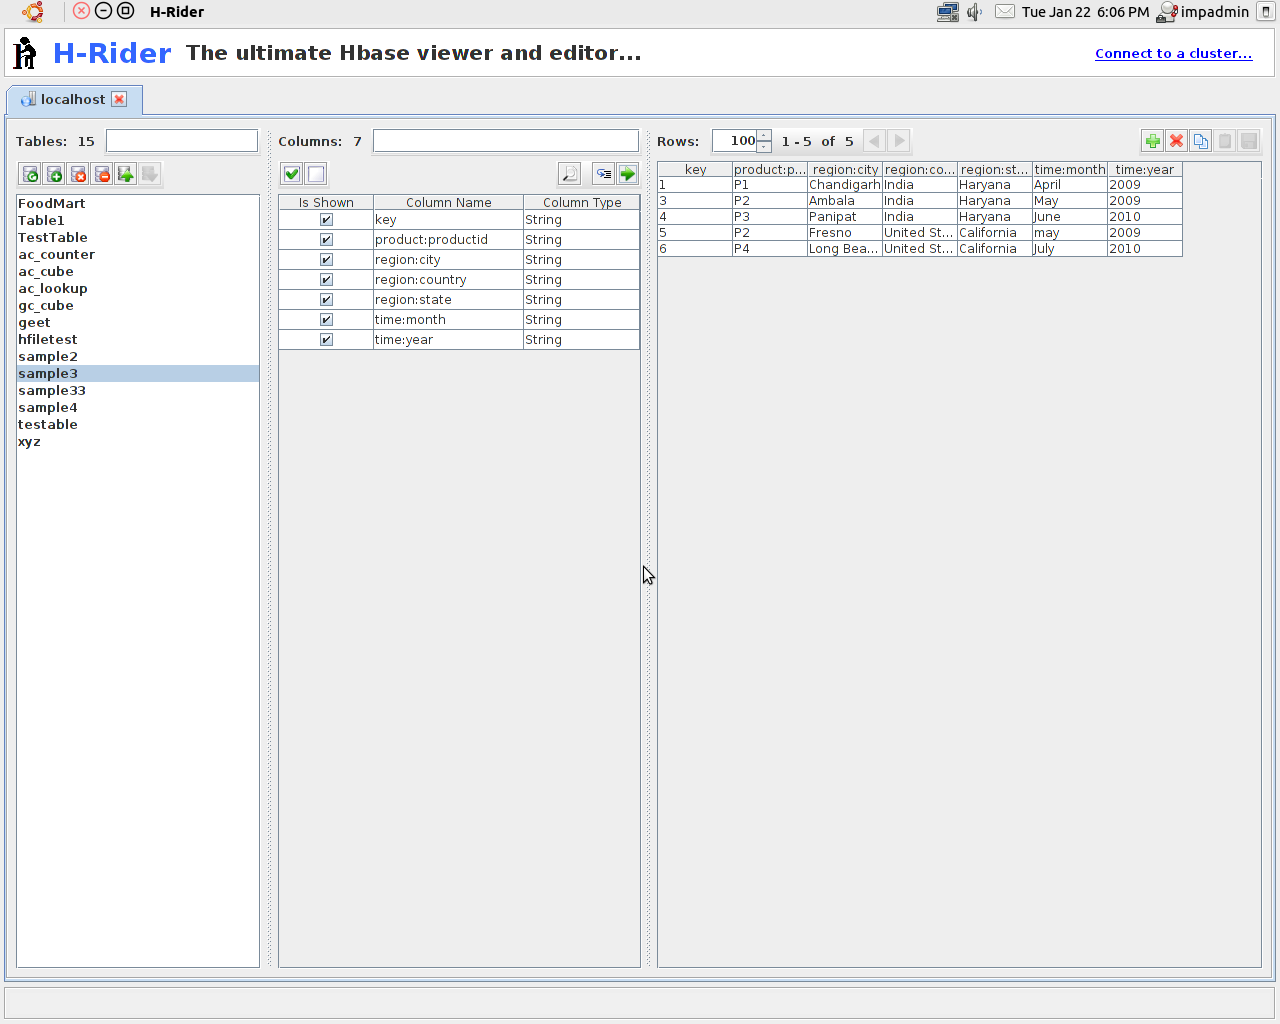Add a new row with plus icon
The image size is (1280, 1024).
click(1152, 141)
